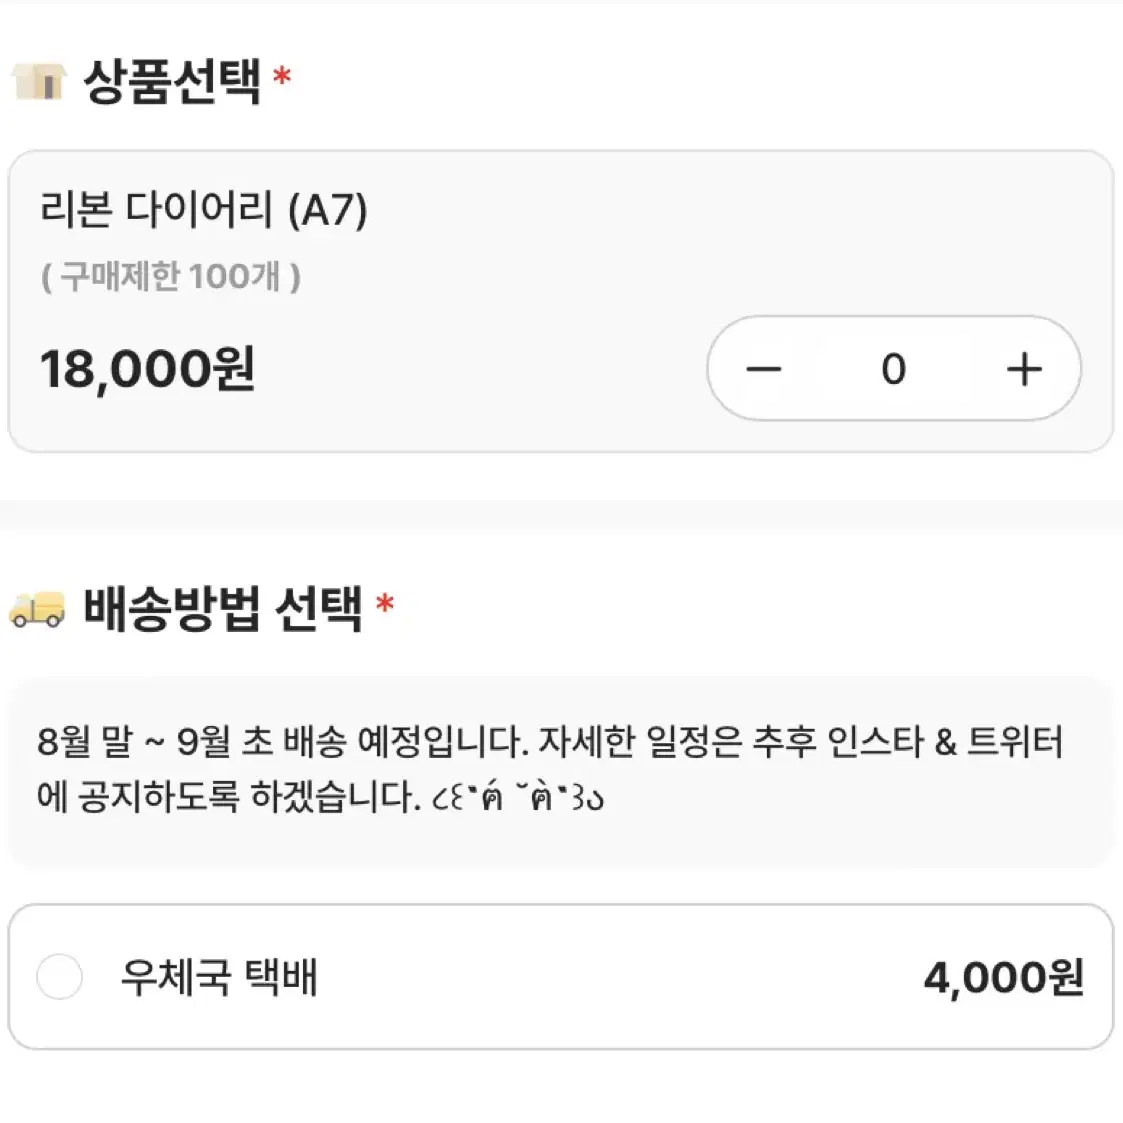Screen dimensions: 1123x1123
Task: Click the quantity stepper pill control
Action: [x=894, y=368]
